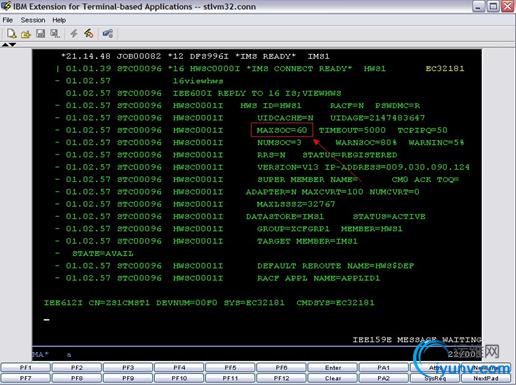The width and height of the screenshot is (516, 385).
Task: Click the PF3 key button
Action: [128, 367]
